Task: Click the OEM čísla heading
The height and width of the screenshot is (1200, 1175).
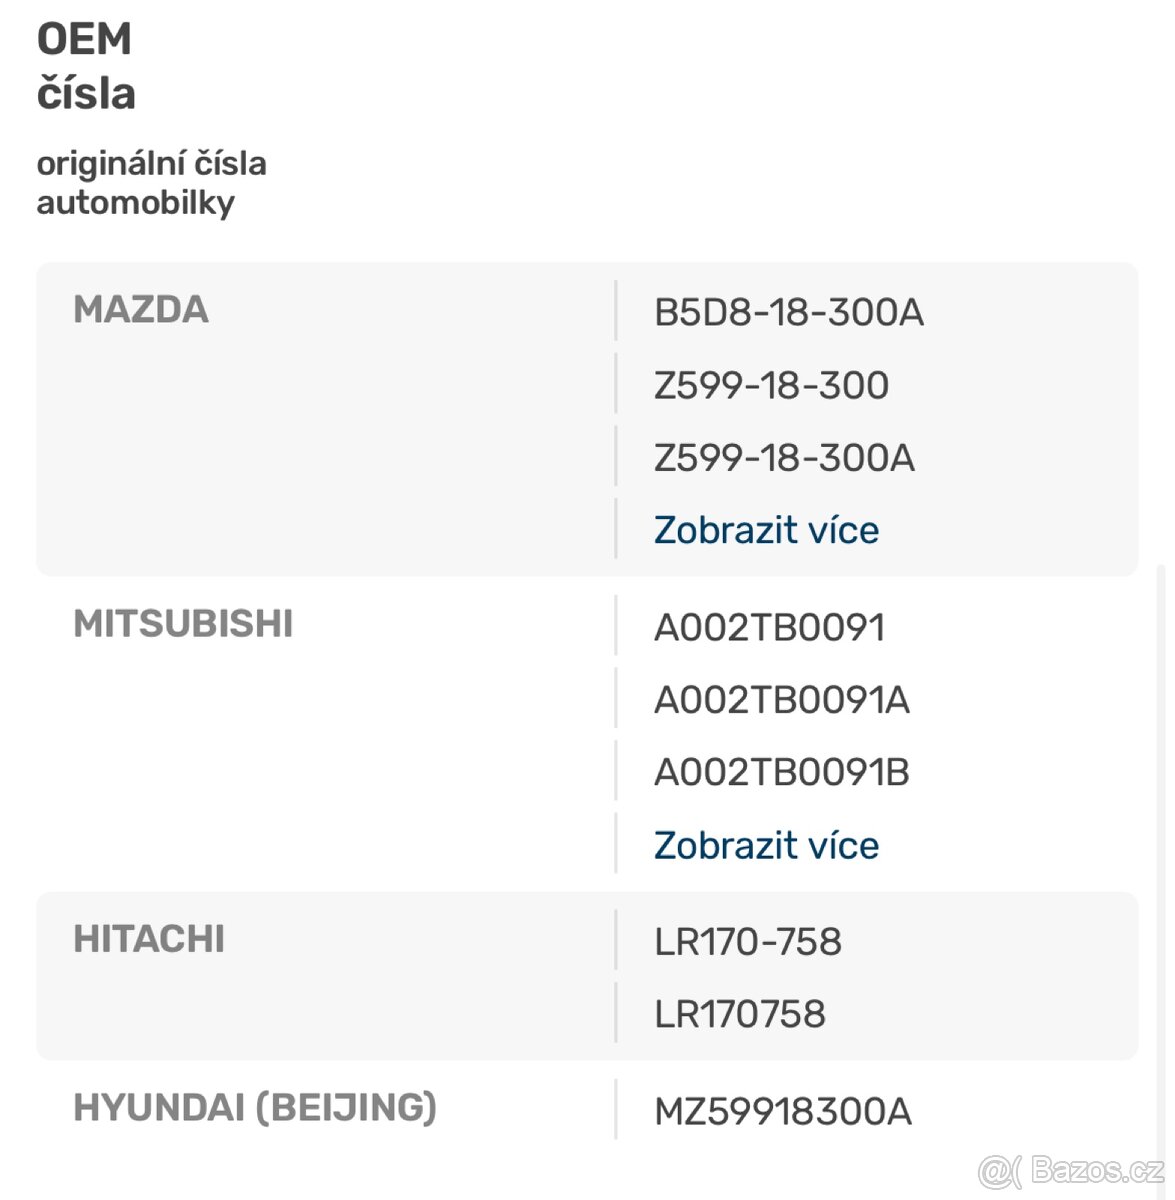Action: click(86, 67)
